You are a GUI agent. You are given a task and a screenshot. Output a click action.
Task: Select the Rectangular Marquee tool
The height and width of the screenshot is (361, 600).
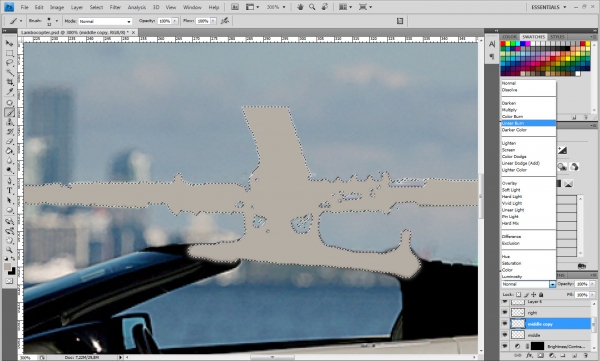click(9, 53)
